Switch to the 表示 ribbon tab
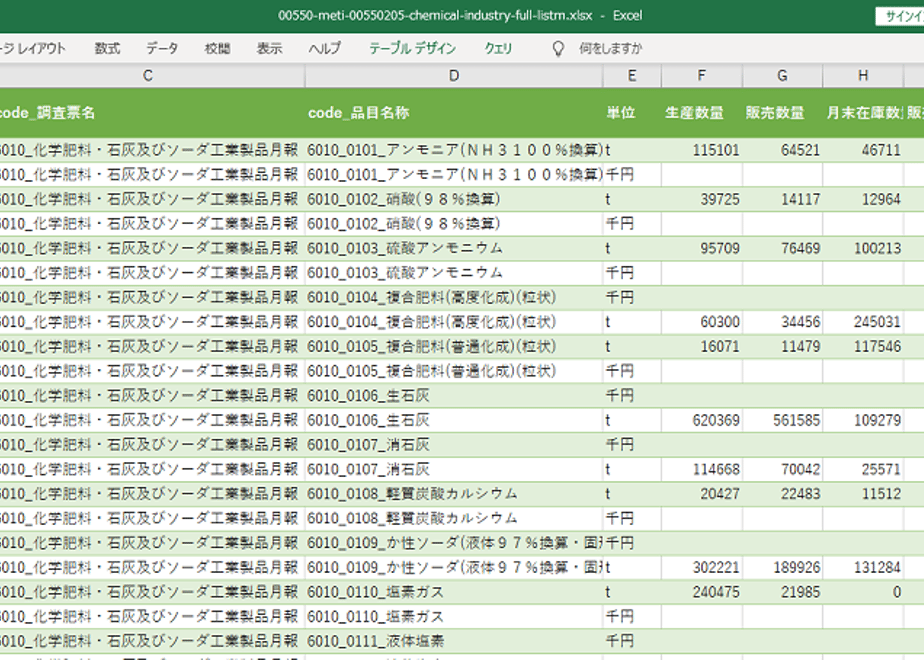 coord(269,48)
